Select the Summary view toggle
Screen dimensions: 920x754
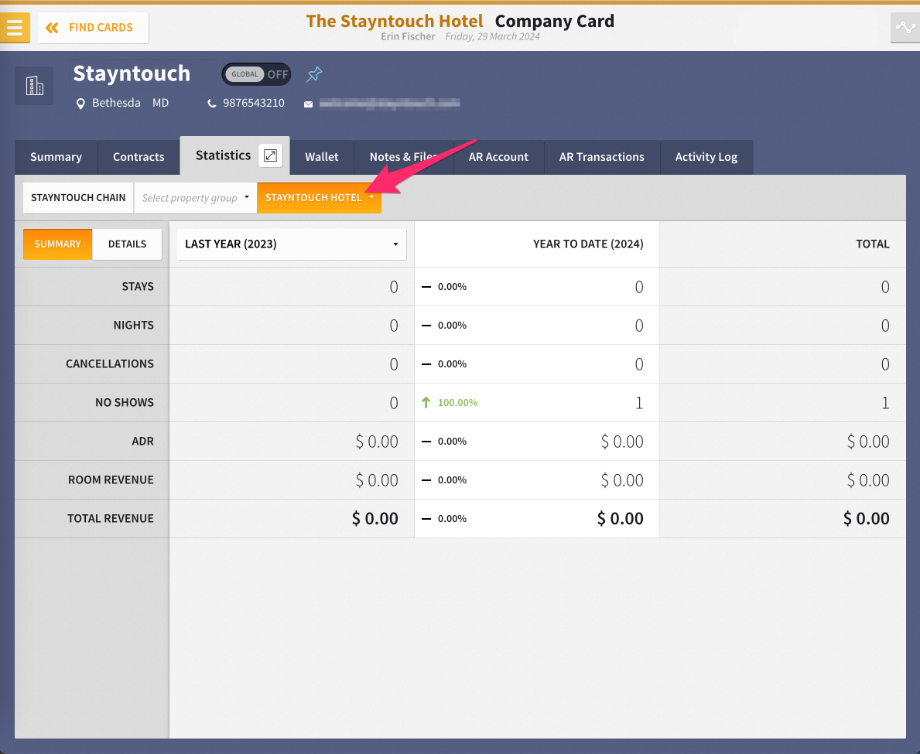pos(58,244)
